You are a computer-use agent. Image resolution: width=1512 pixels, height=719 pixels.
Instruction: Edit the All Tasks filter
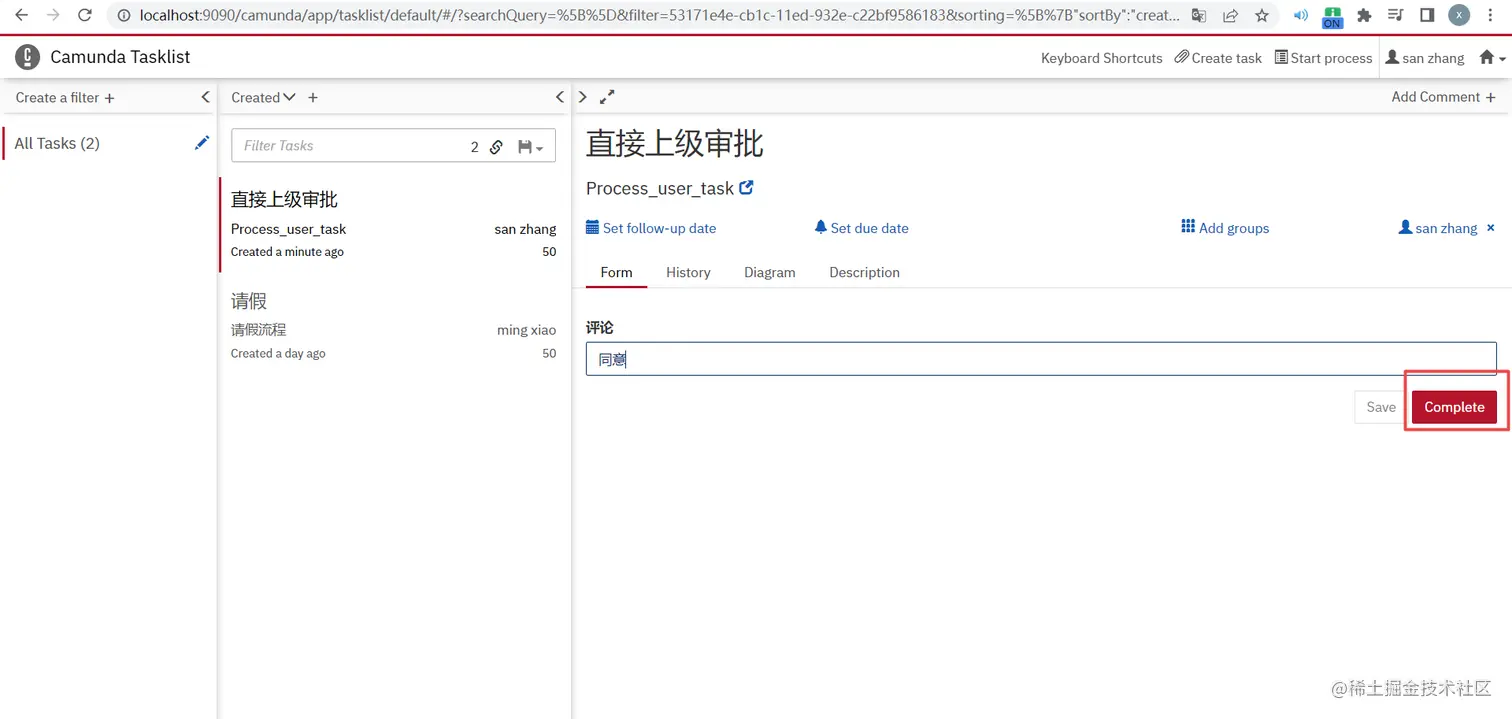[202, 143]
